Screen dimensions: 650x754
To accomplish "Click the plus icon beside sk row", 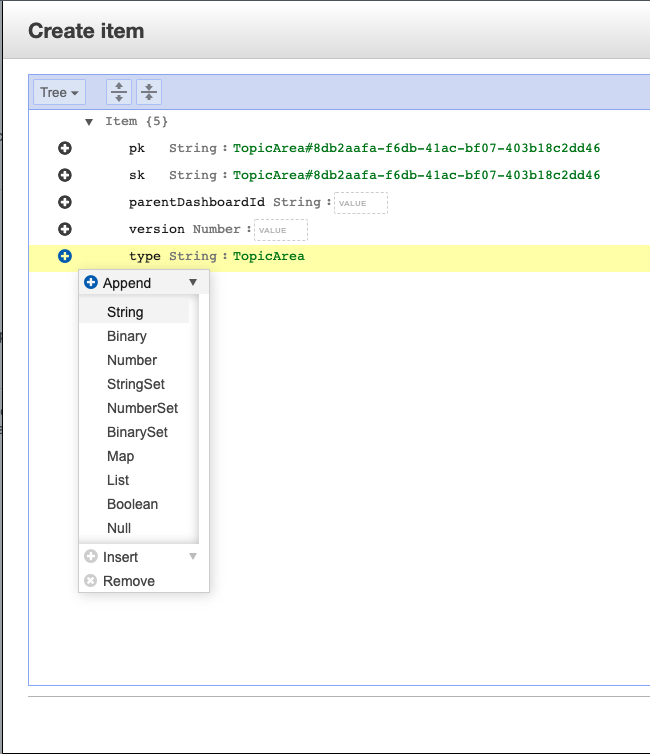I will click(65, 175).
